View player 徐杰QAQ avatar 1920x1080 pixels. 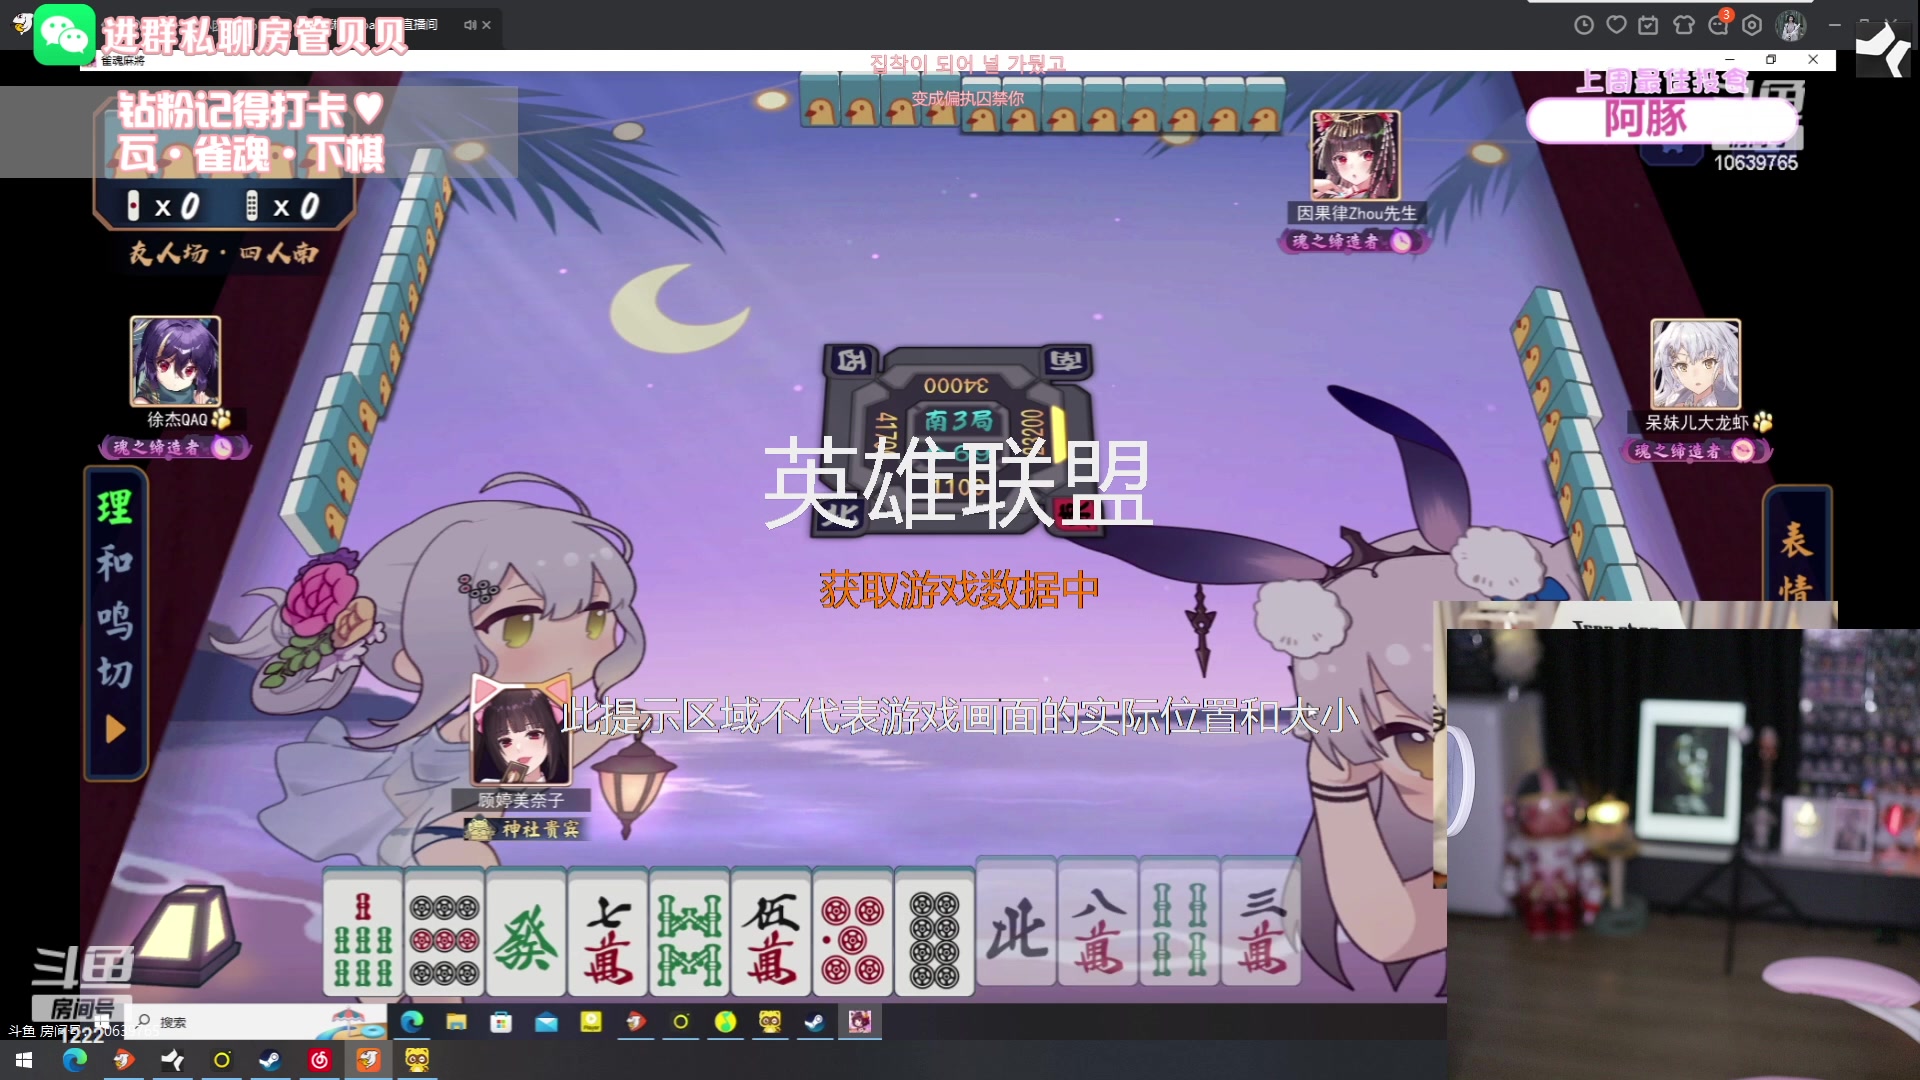tap(175, 360)
